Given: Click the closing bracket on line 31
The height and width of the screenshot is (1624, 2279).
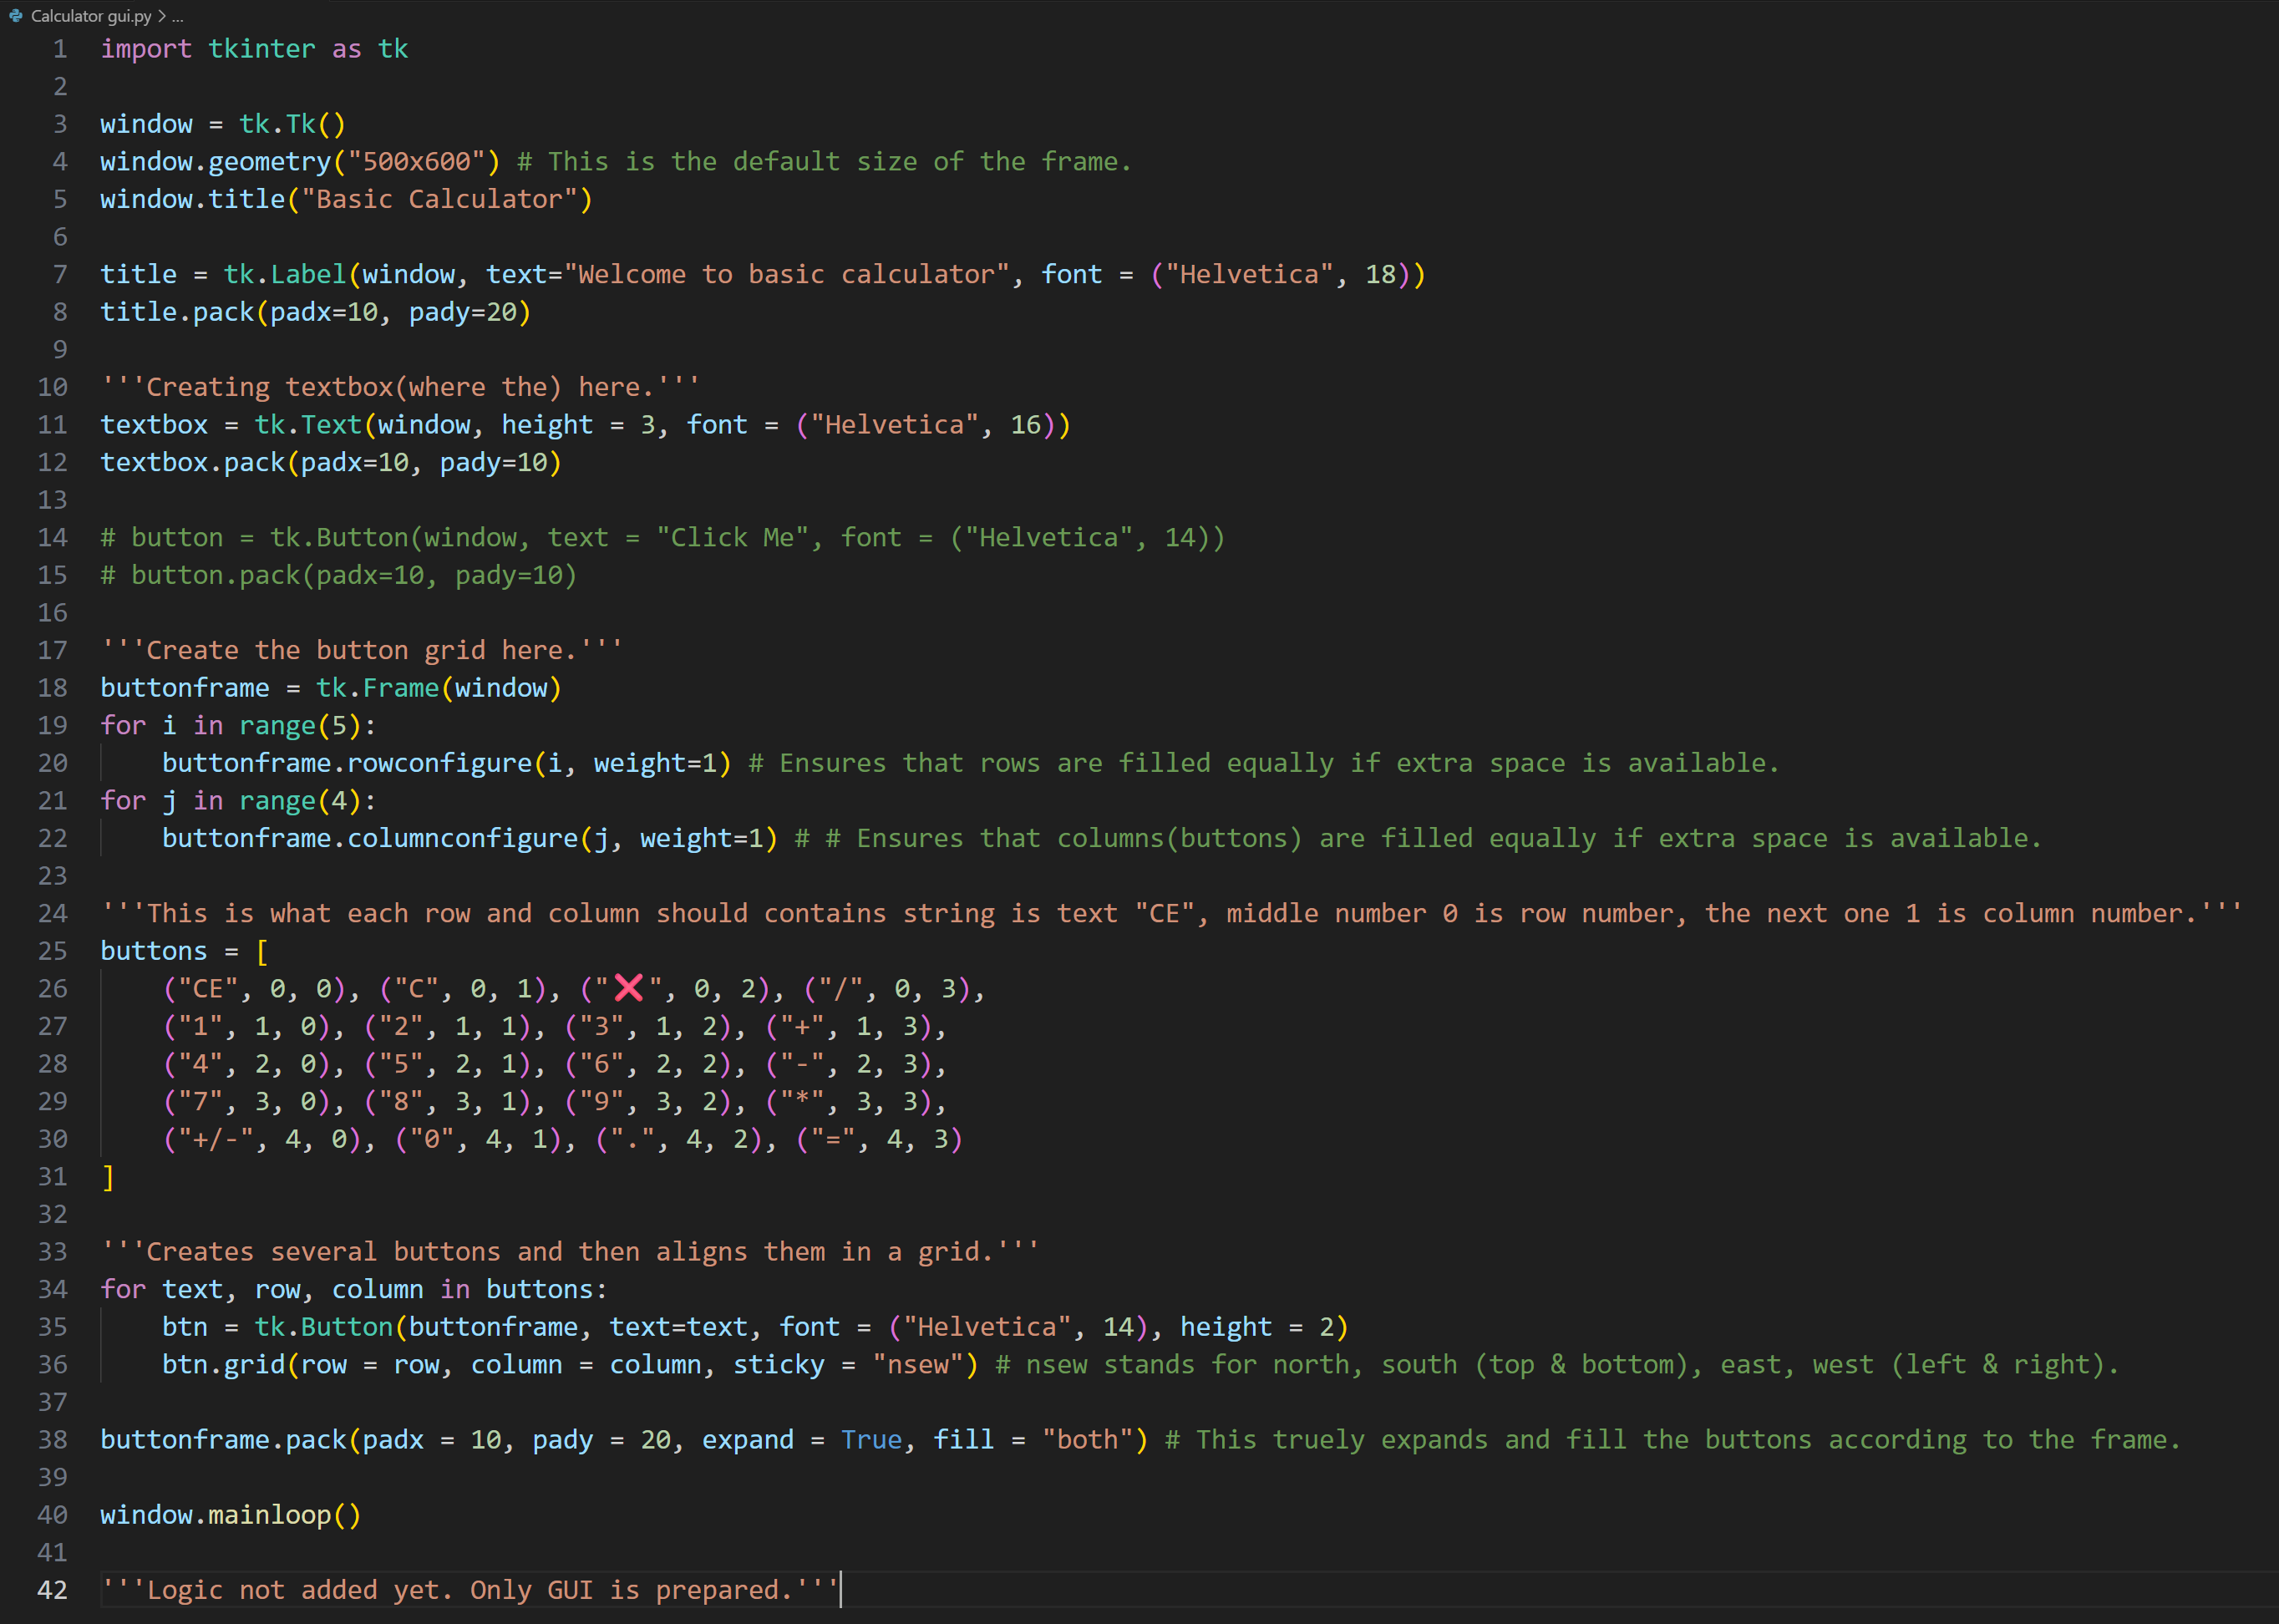Looking at the screenshot, I should [108, 1177].
